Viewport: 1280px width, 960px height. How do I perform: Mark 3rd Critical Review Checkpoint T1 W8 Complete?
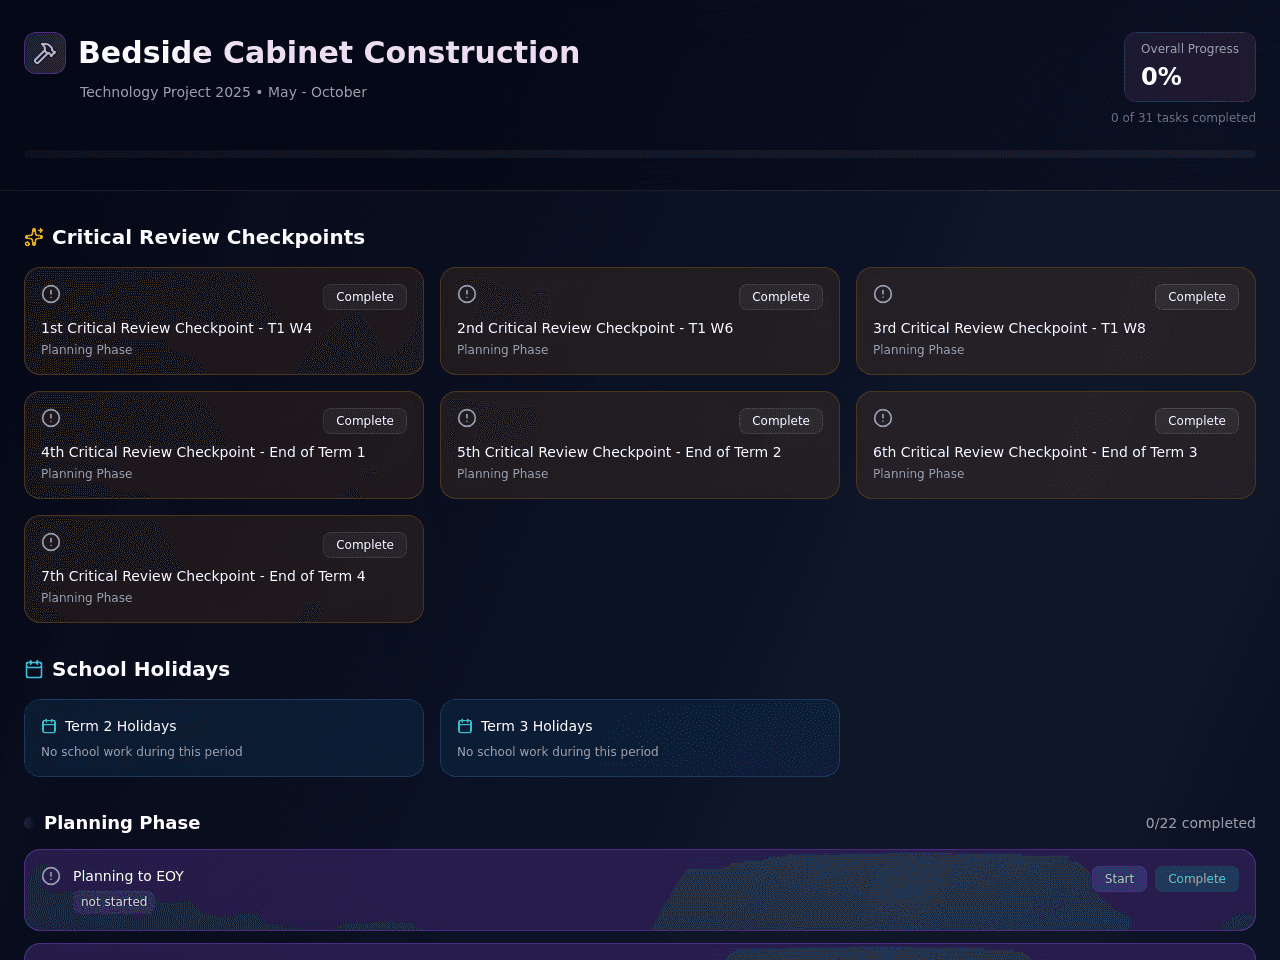click(x=1197, y=297)
